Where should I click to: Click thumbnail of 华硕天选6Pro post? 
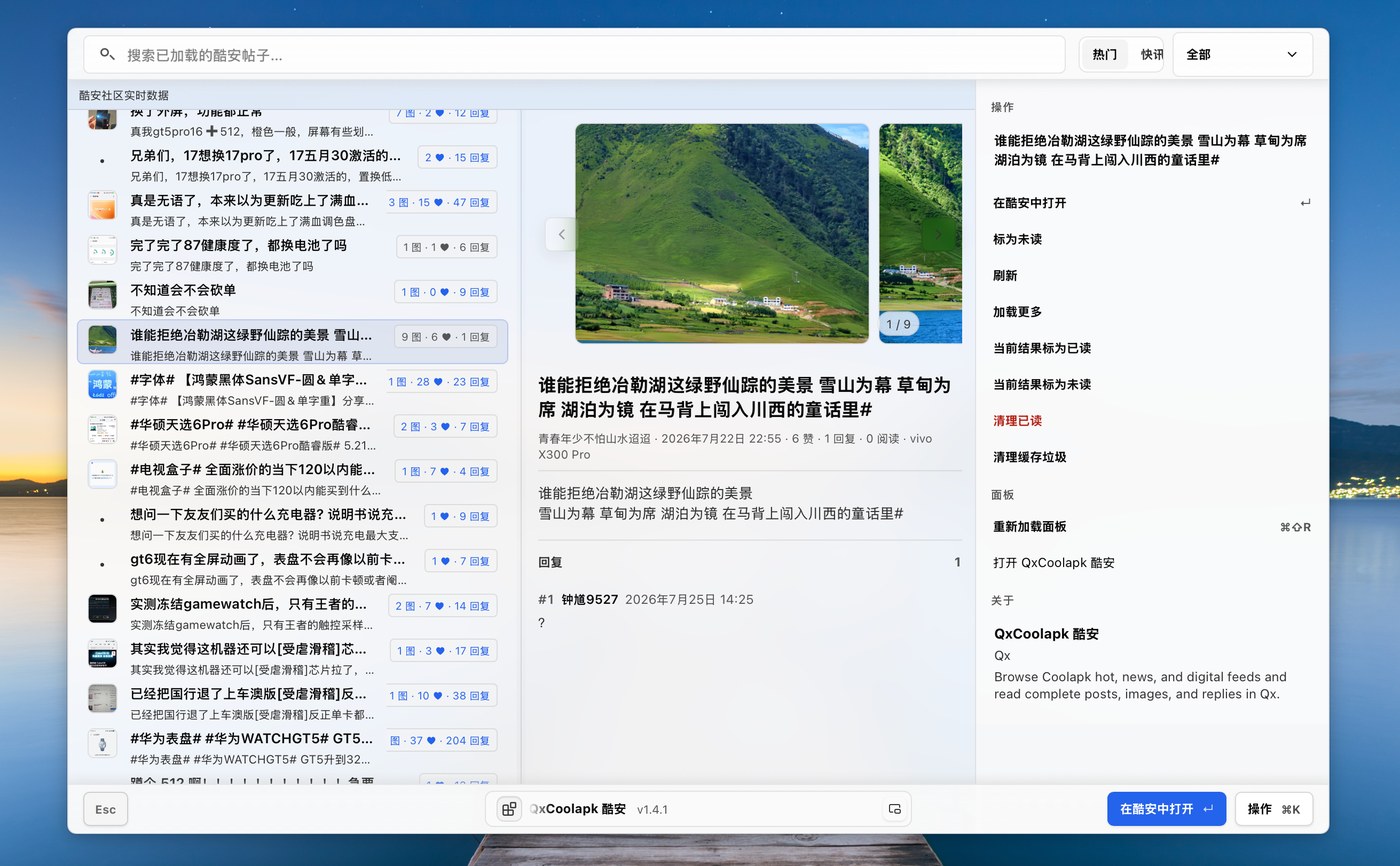pos(102,429)
